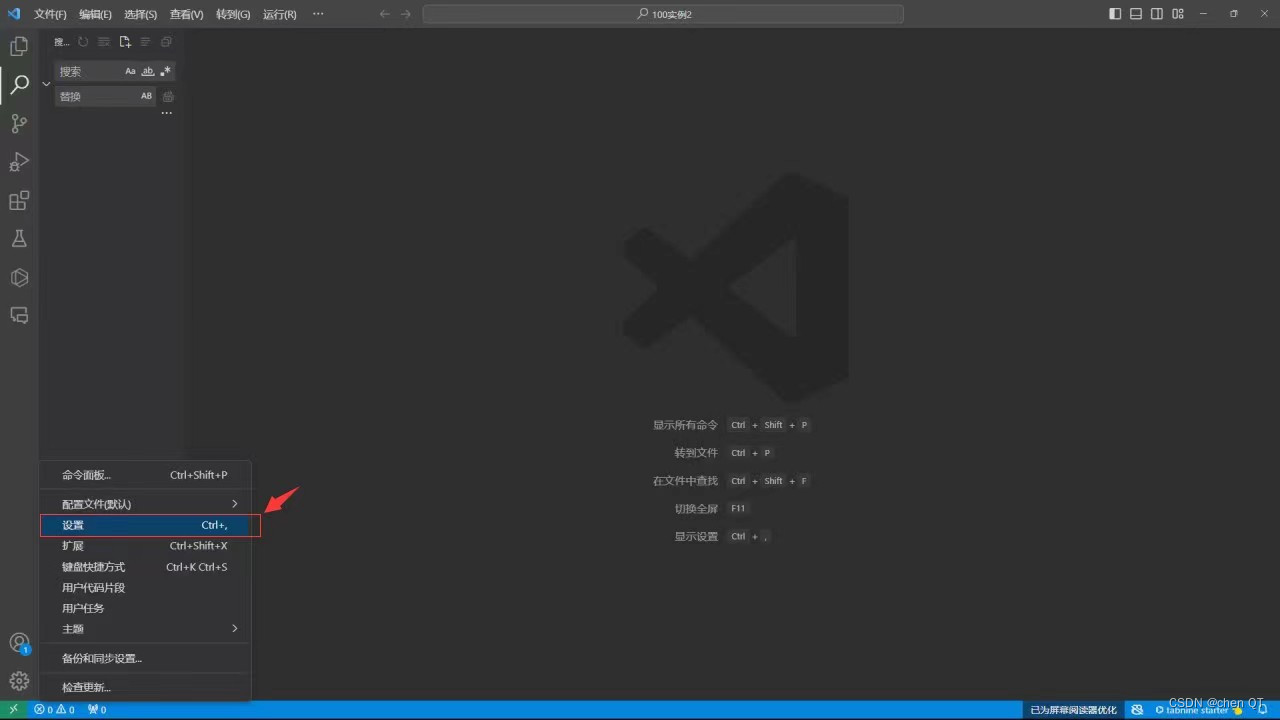The height and width of the screenshot is (720, 1280).
Task: Choose 检查更新... menu entry
Action: (x=145, y=687)
